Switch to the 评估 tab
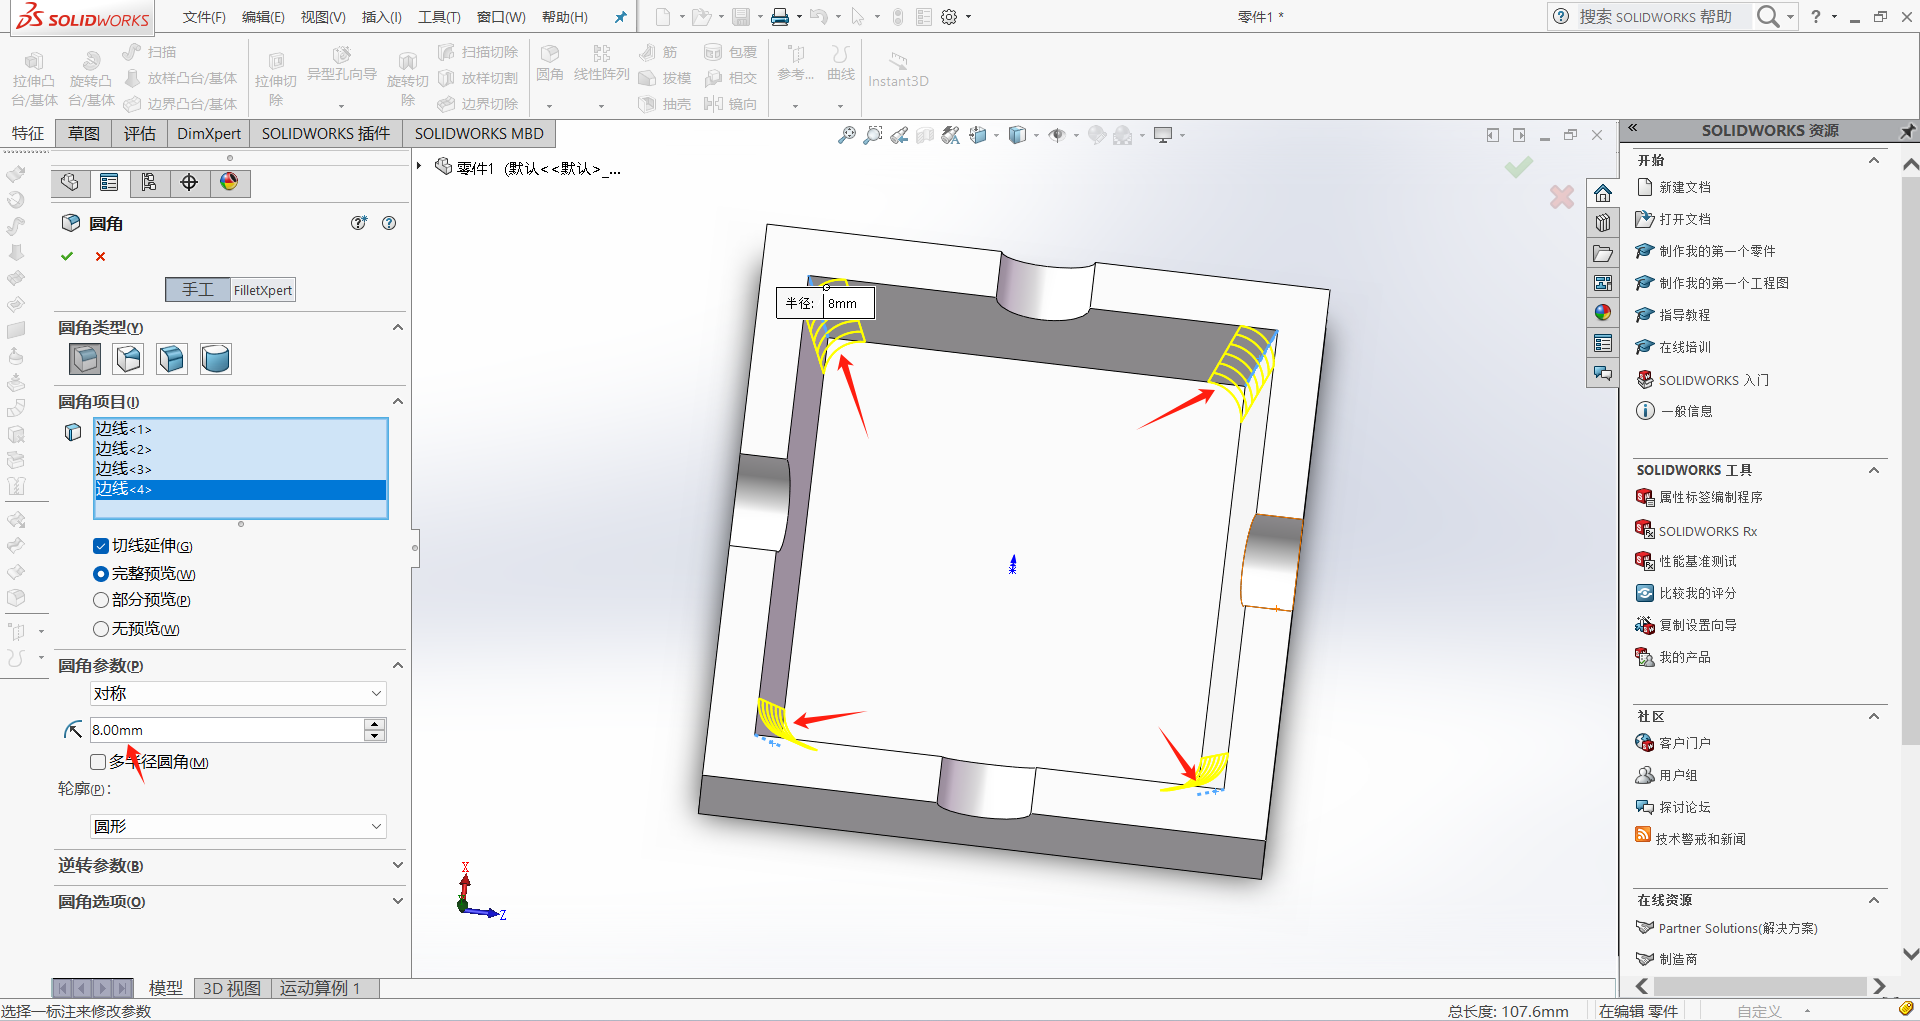1920x1021 pixels. coord(139,133)
